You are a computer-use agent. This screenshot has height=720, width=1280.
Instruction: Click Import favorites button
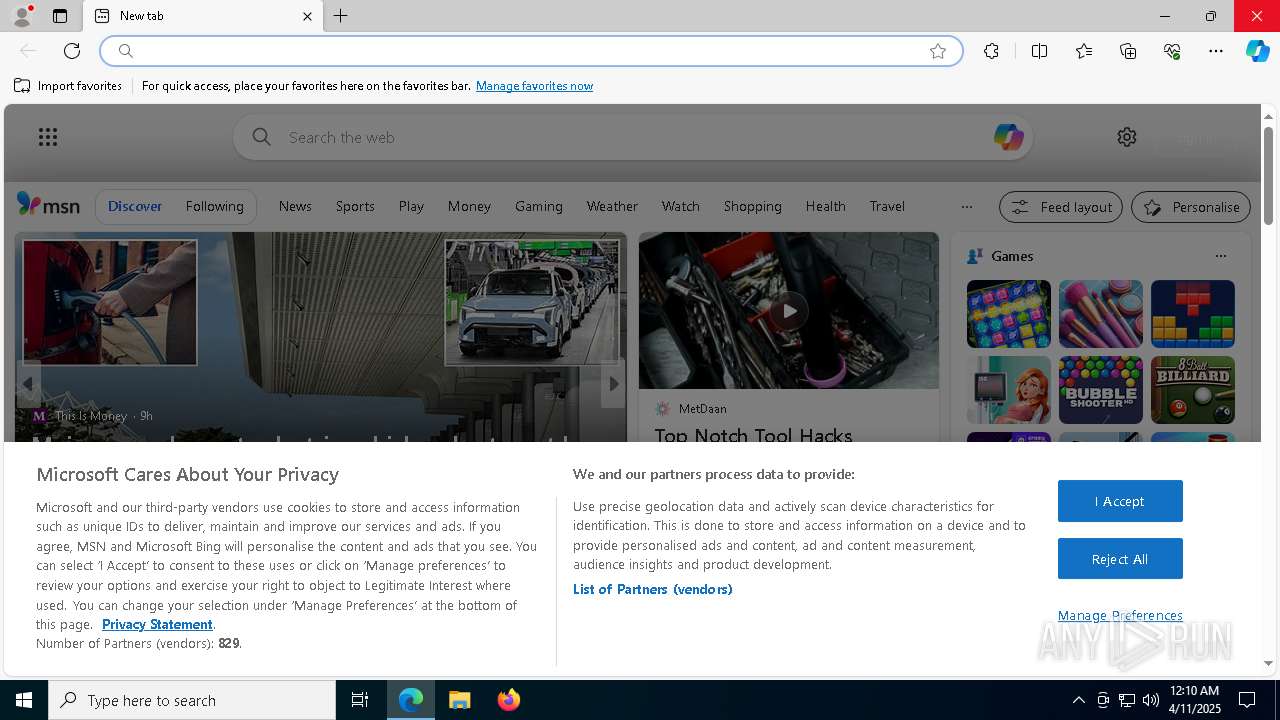(68, 86)
